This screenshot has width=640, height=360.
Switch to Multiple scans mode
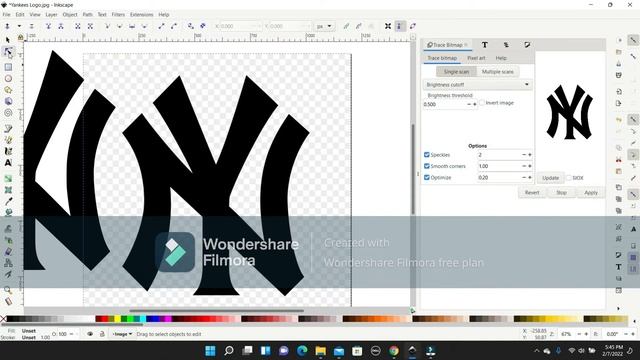498,72
